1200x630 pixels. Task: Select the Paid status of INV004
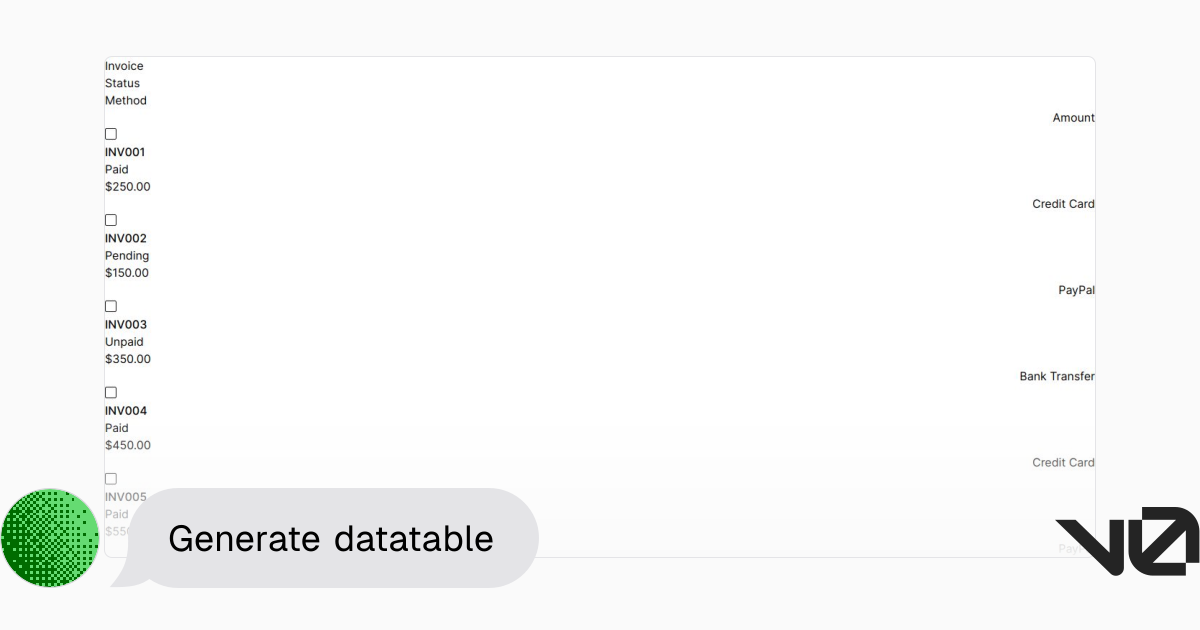[117, 428]
